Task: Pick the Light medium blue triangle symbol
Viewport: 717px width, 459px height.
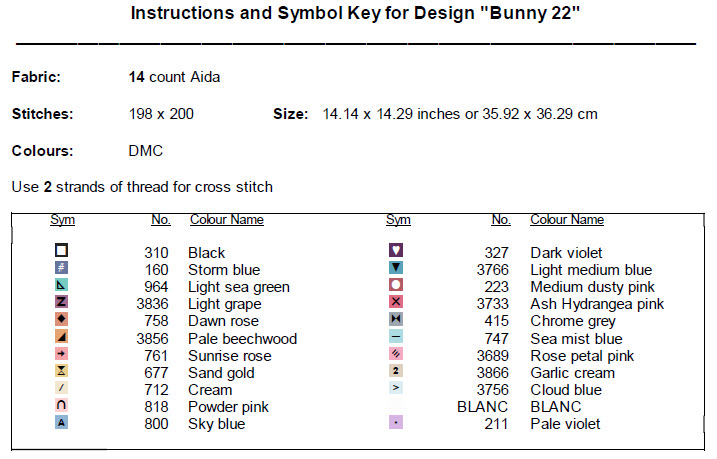Action: [396, 268]
